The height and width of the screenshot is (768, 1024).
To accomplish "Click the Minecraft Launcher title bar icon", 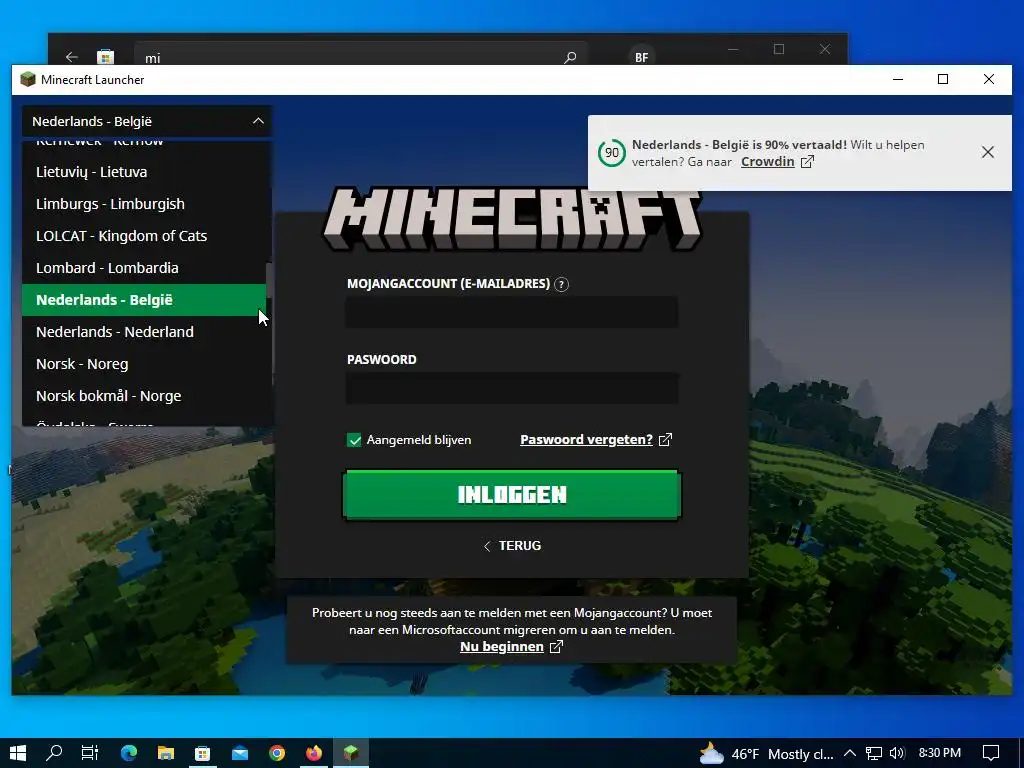I will (28, 80).
